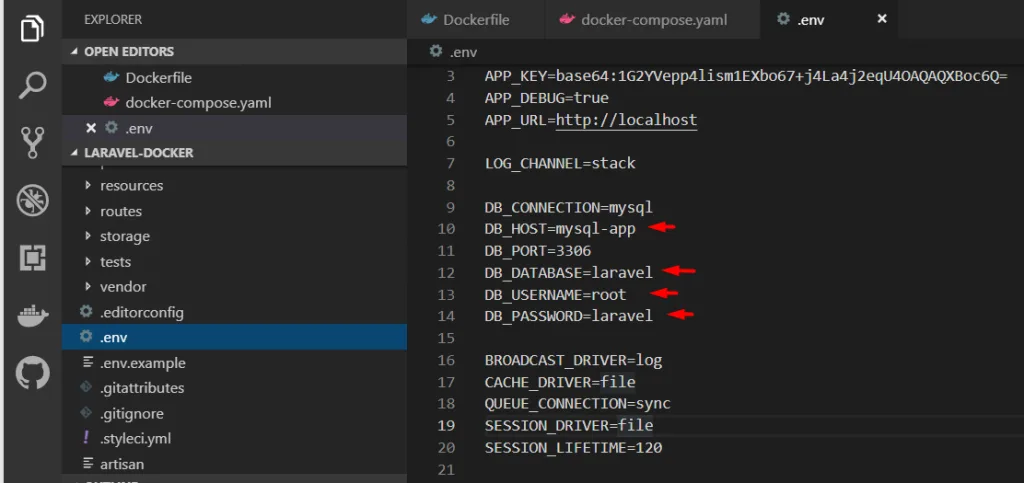Open the Search view in activity bar
The image size is (1024, 483).
point(33,85)
